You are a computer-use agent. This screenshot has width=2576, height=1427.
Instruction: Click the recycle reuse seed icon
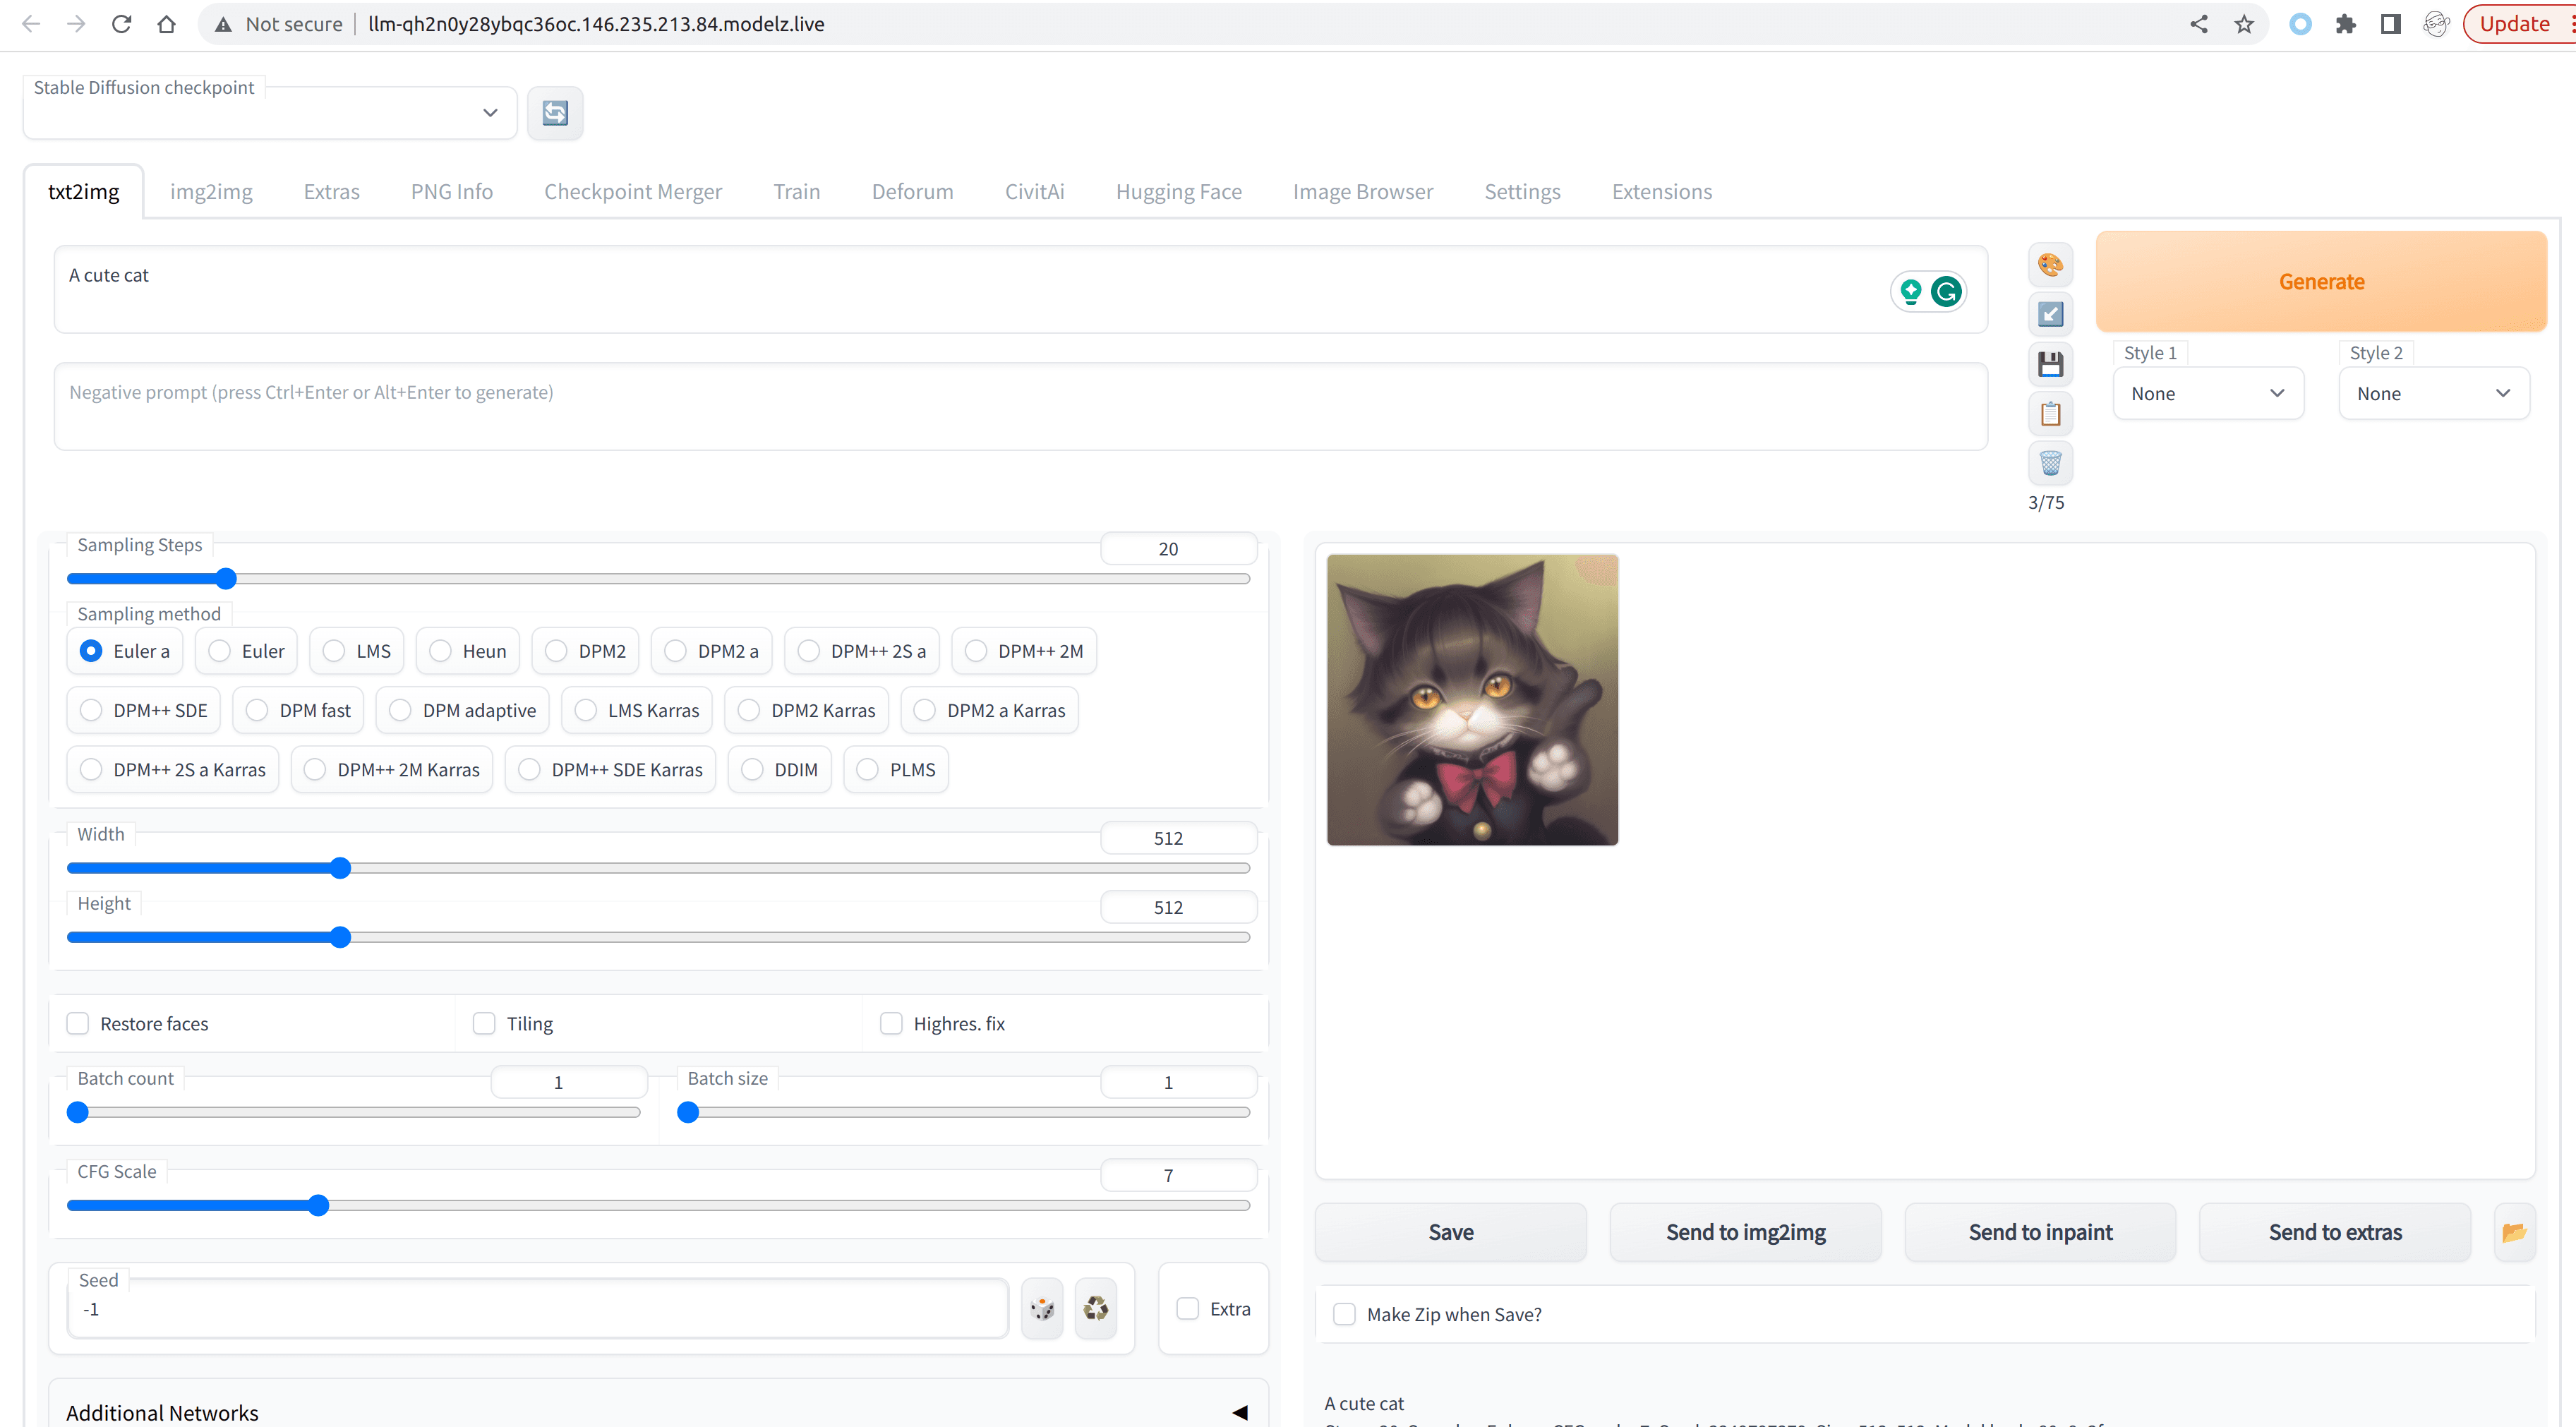[x=1096, y=1309]
